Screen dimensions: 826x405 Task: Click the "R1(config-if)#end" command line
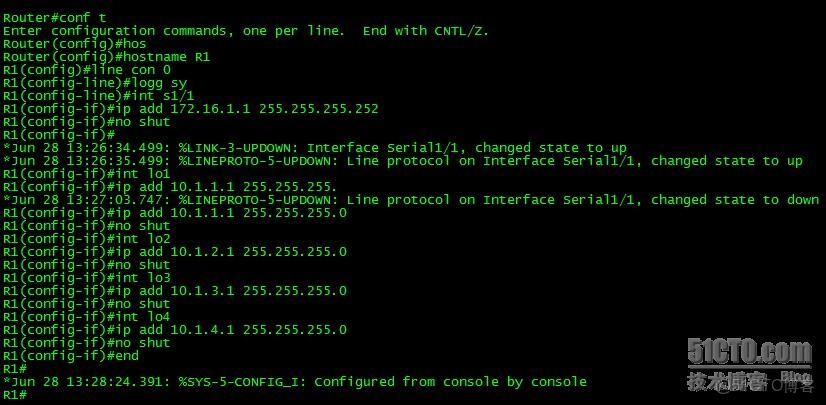click(70, 356)
